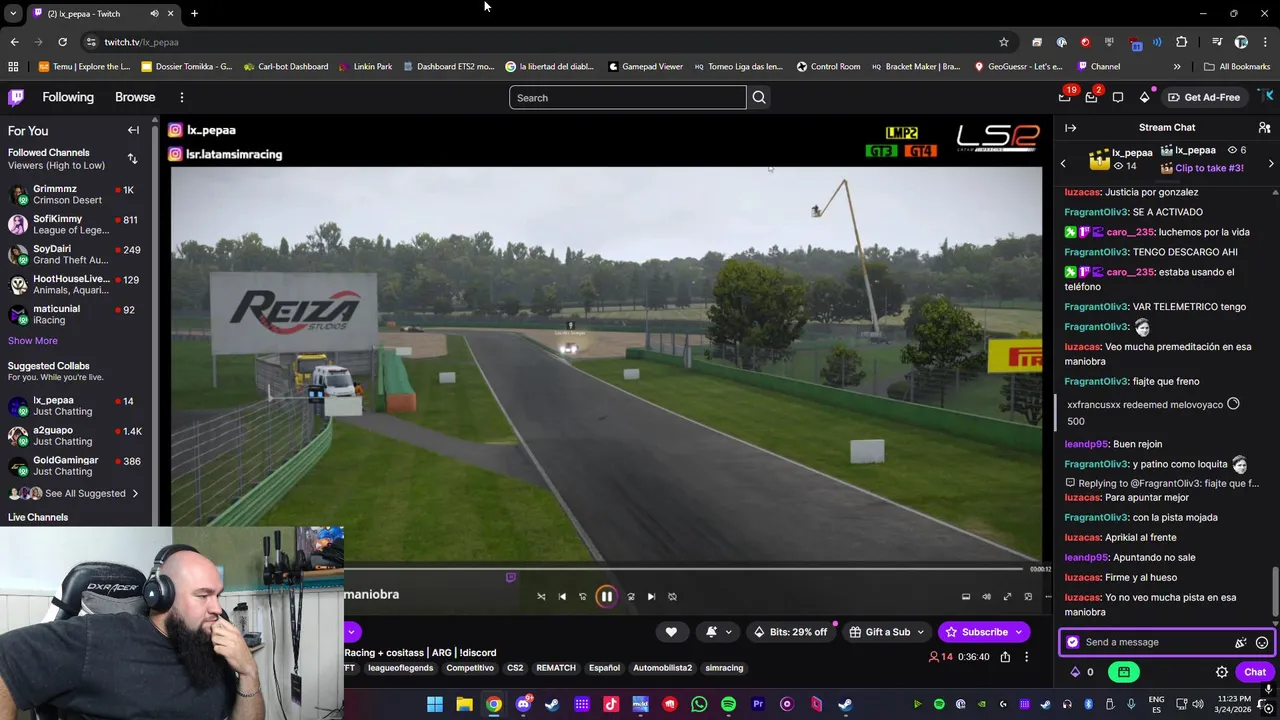Select the leagueoflegends tag
Image resolution: width=1280 pixels, height=720 pixels.
pos(401,668)
